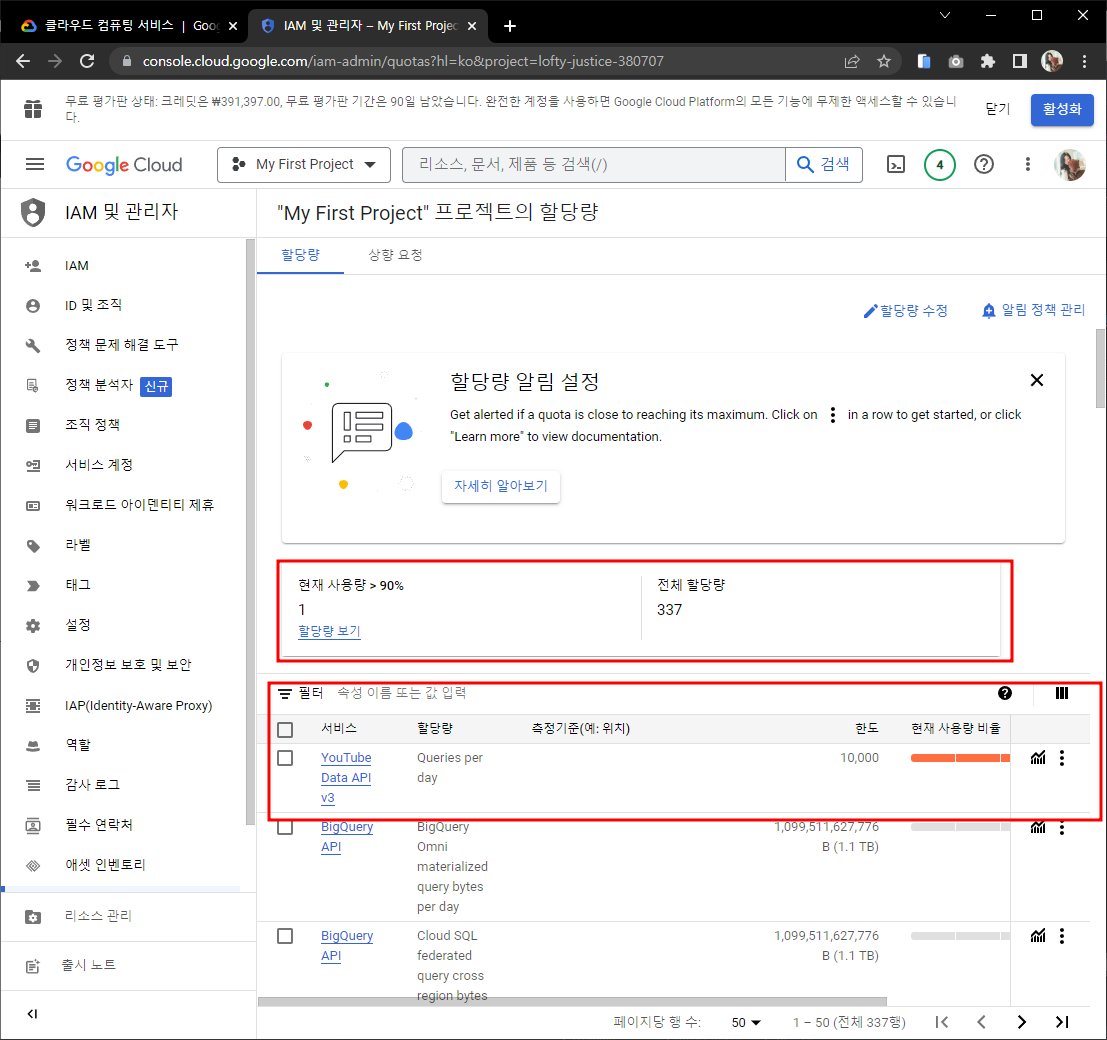Image resolution: width=1107 pixels, height=1040 pixels.
Task: Click the IAM shield logo icon
Action: pos(32,212)
